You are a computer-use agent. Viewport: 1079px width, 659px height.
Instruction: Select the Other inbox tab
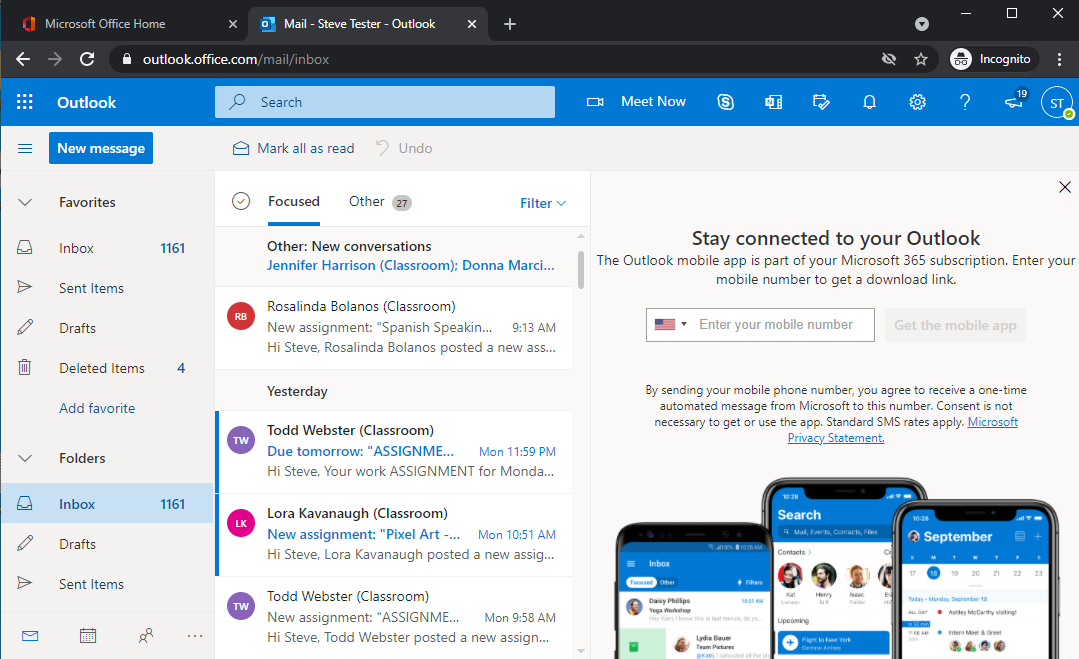coord(380,202)
